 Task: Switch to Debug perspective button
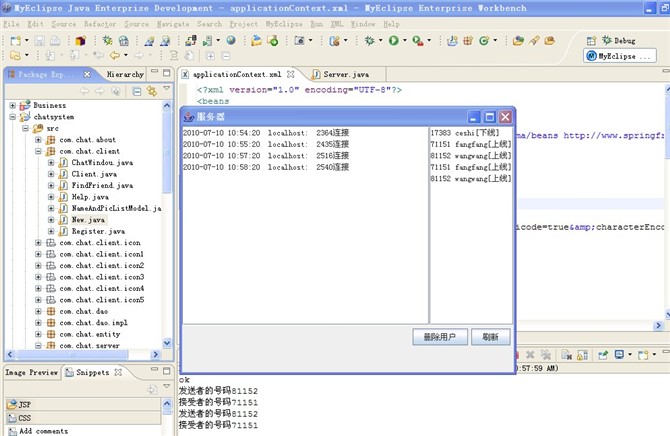tap(618, 41)
